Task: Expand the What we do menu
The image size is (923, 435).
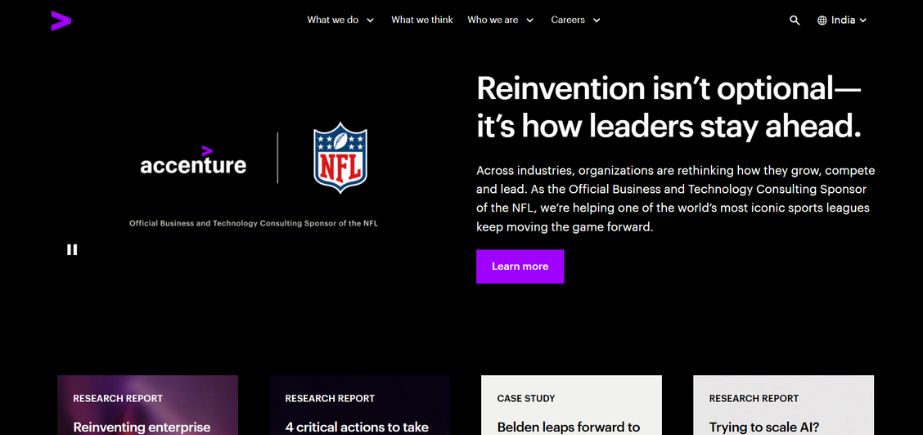Action: click(x=340, y=20)
